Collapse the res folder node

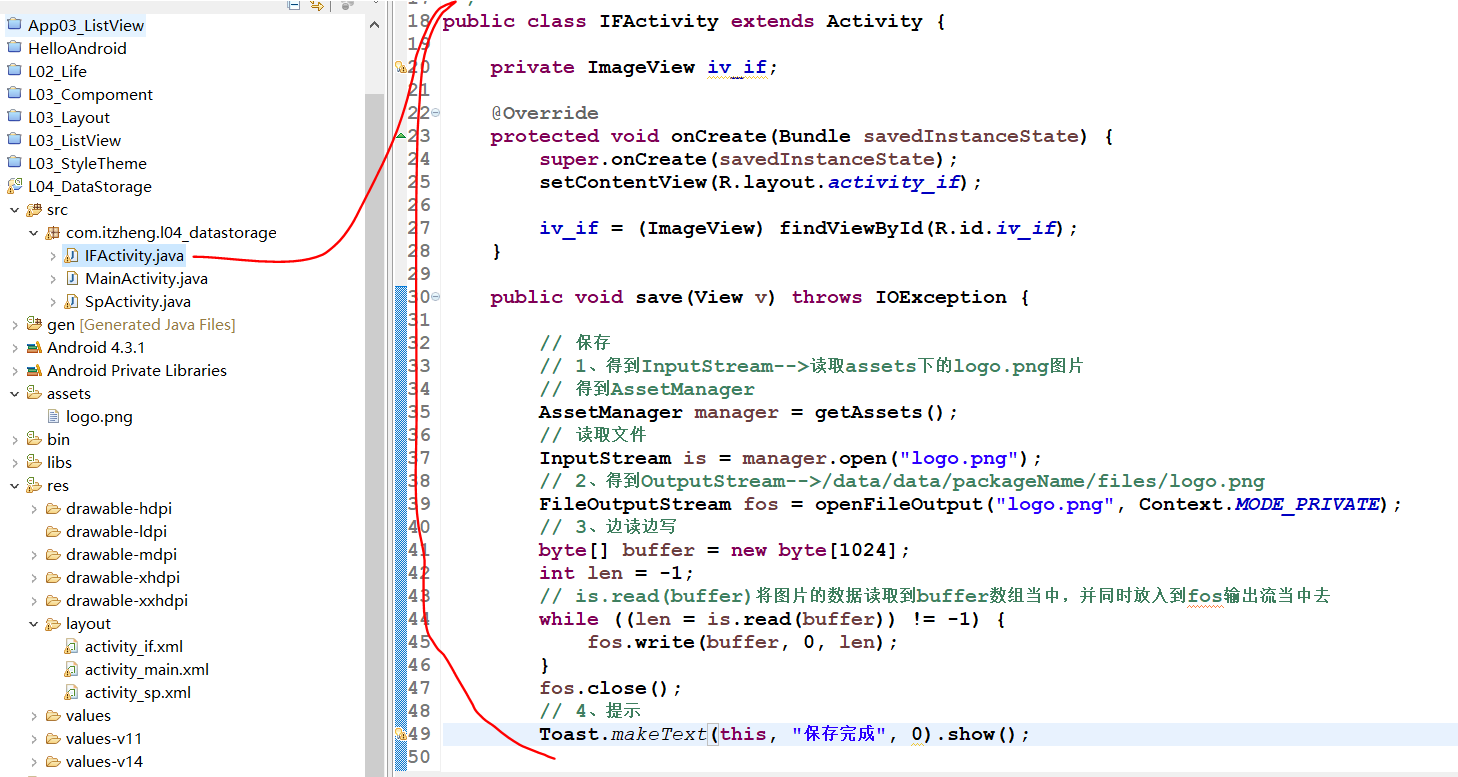pyautogui.click(x=14, y=486)
